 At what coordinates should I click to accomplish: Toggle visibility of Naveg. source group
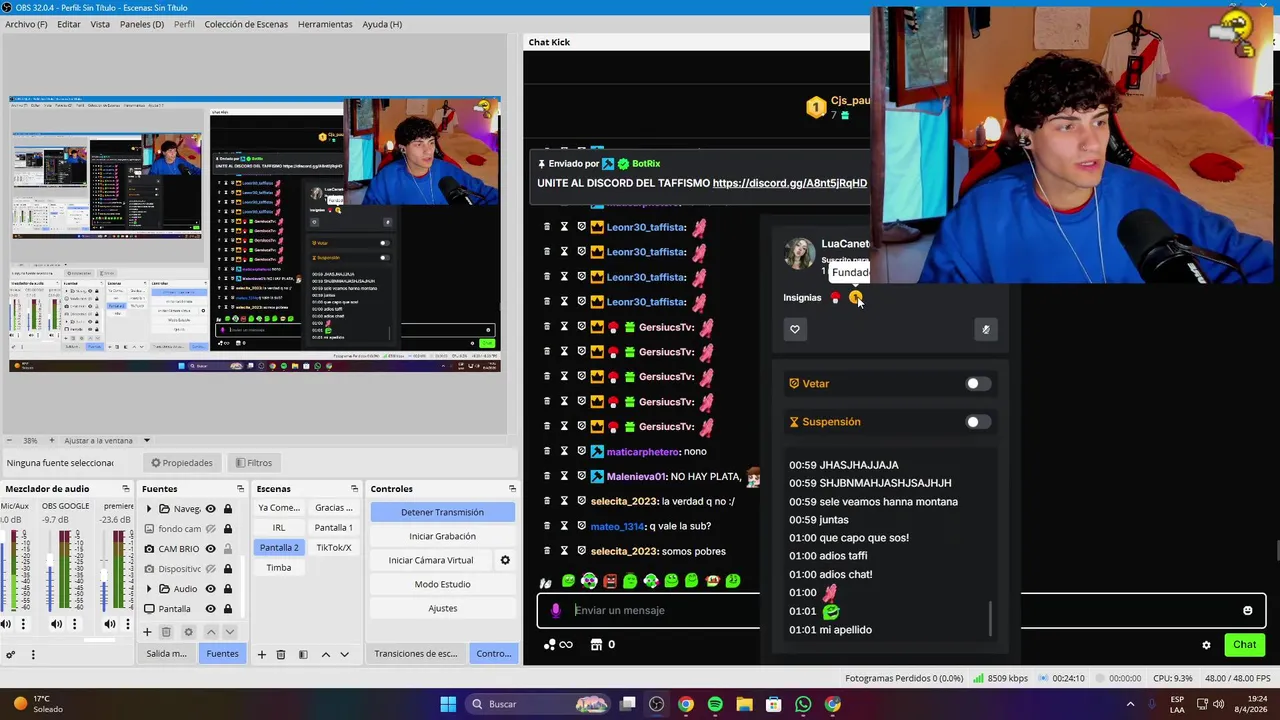click(210, 509)
